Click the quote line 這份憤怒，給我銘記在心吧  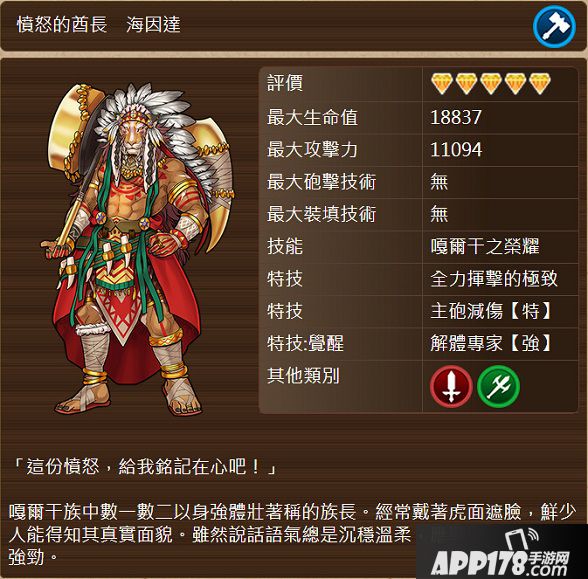144,467
